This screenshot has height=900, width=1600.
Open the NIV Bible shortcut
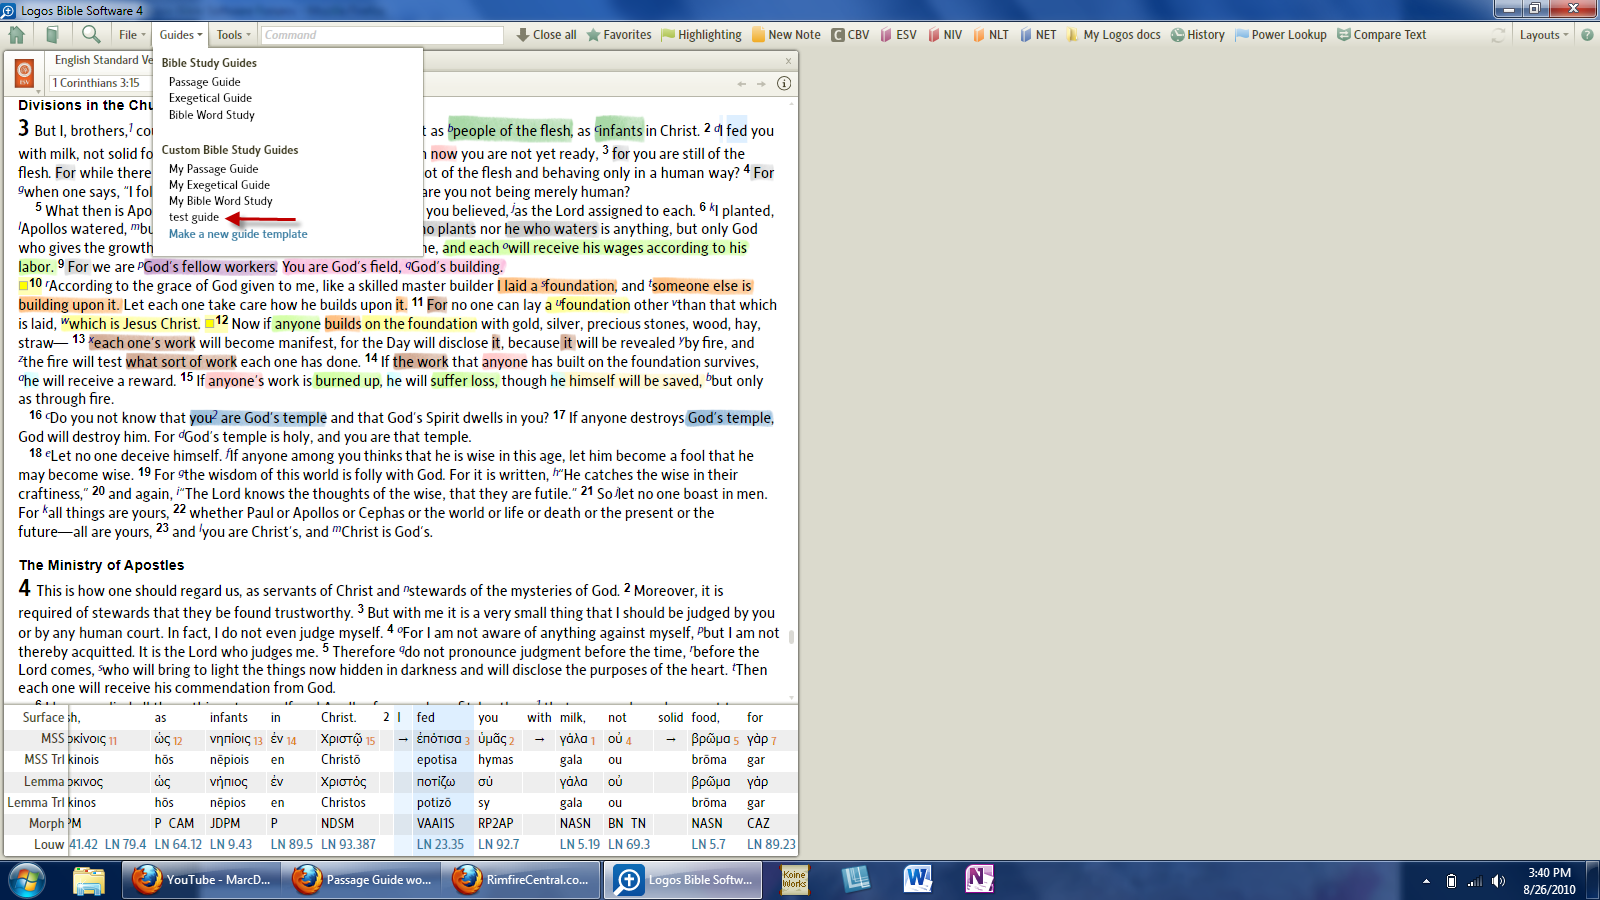pos(945,35)
